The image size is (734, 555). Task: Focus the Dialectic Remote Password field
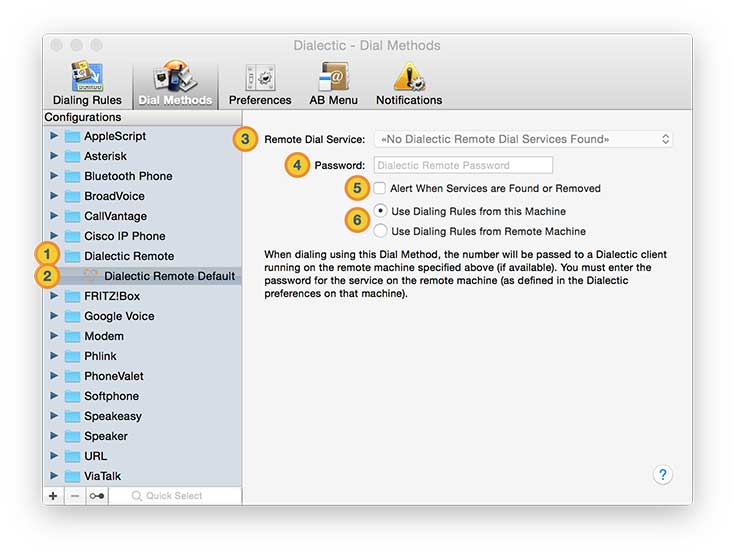point(463,165)
